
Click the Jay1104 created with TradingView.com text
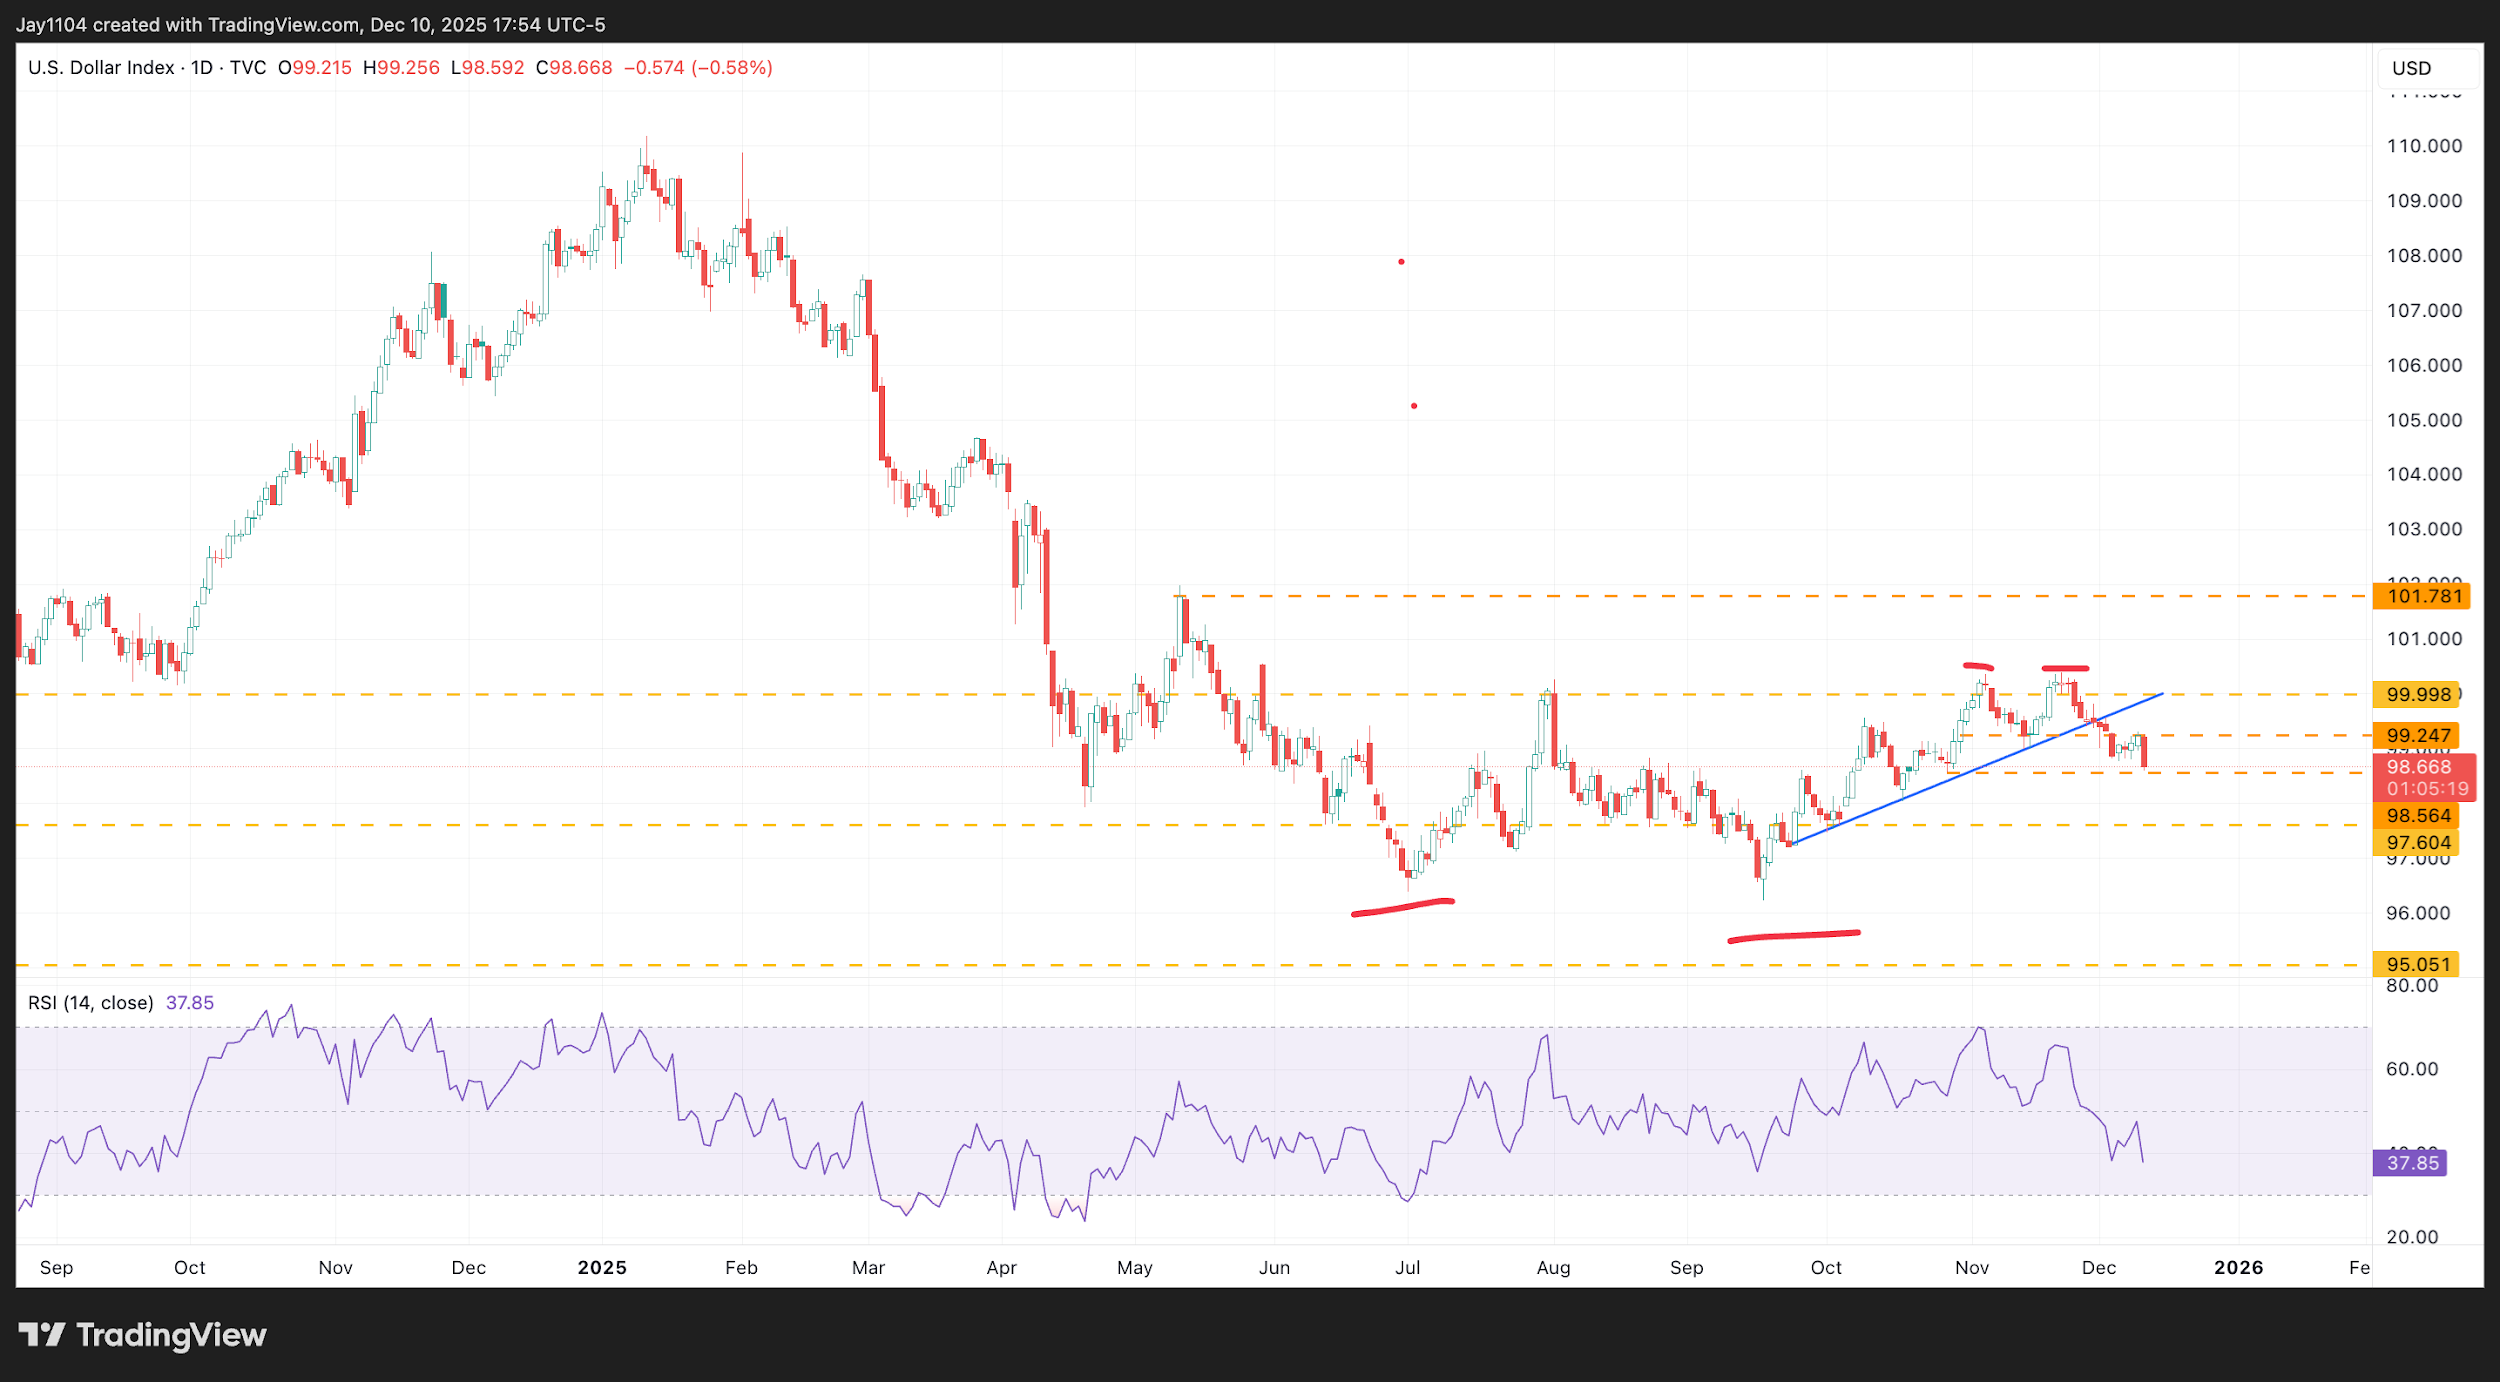(x=186, y=25)
